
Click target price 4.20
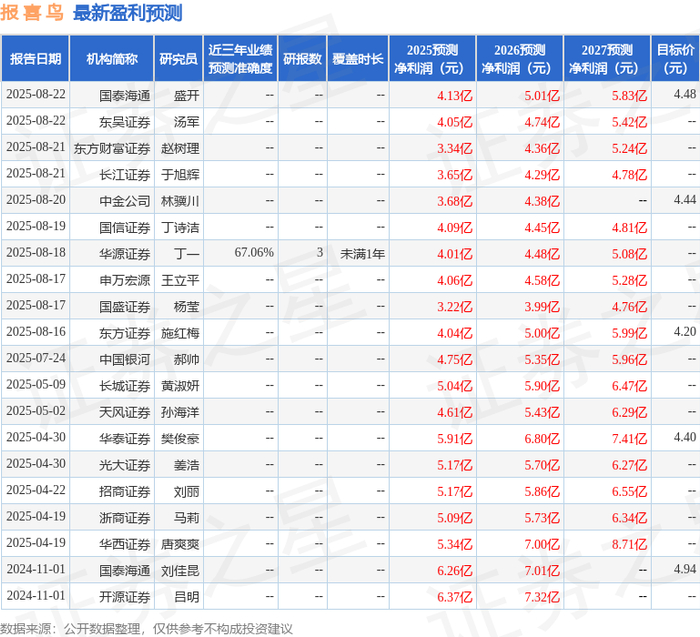point(685,332)
